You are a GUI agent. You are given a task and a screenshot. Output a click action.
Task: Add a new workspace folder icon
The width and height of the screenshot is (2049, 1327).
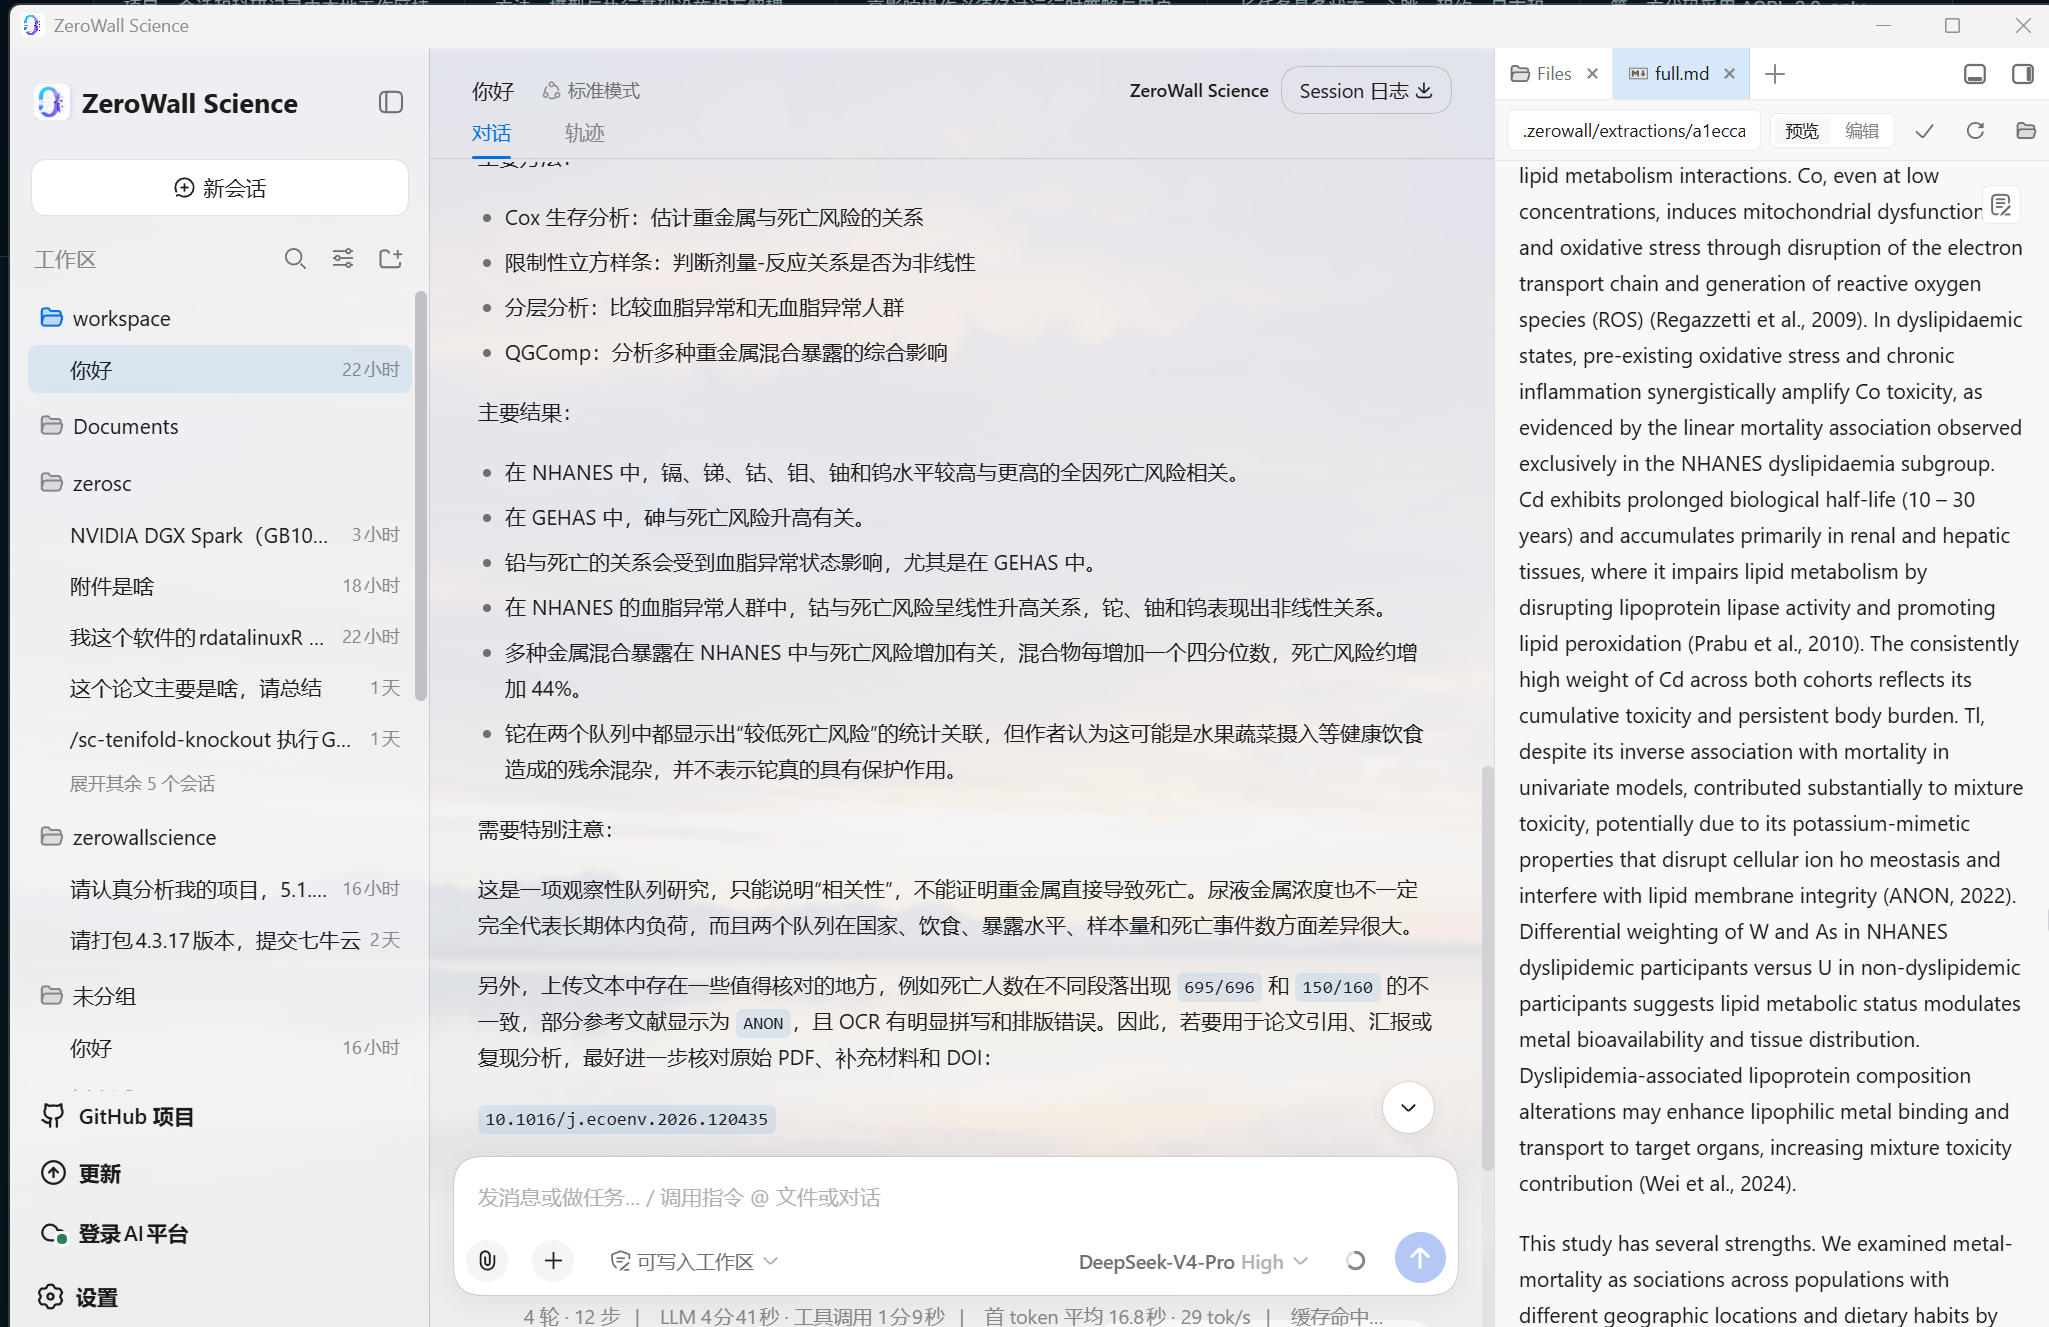point(391,259)
